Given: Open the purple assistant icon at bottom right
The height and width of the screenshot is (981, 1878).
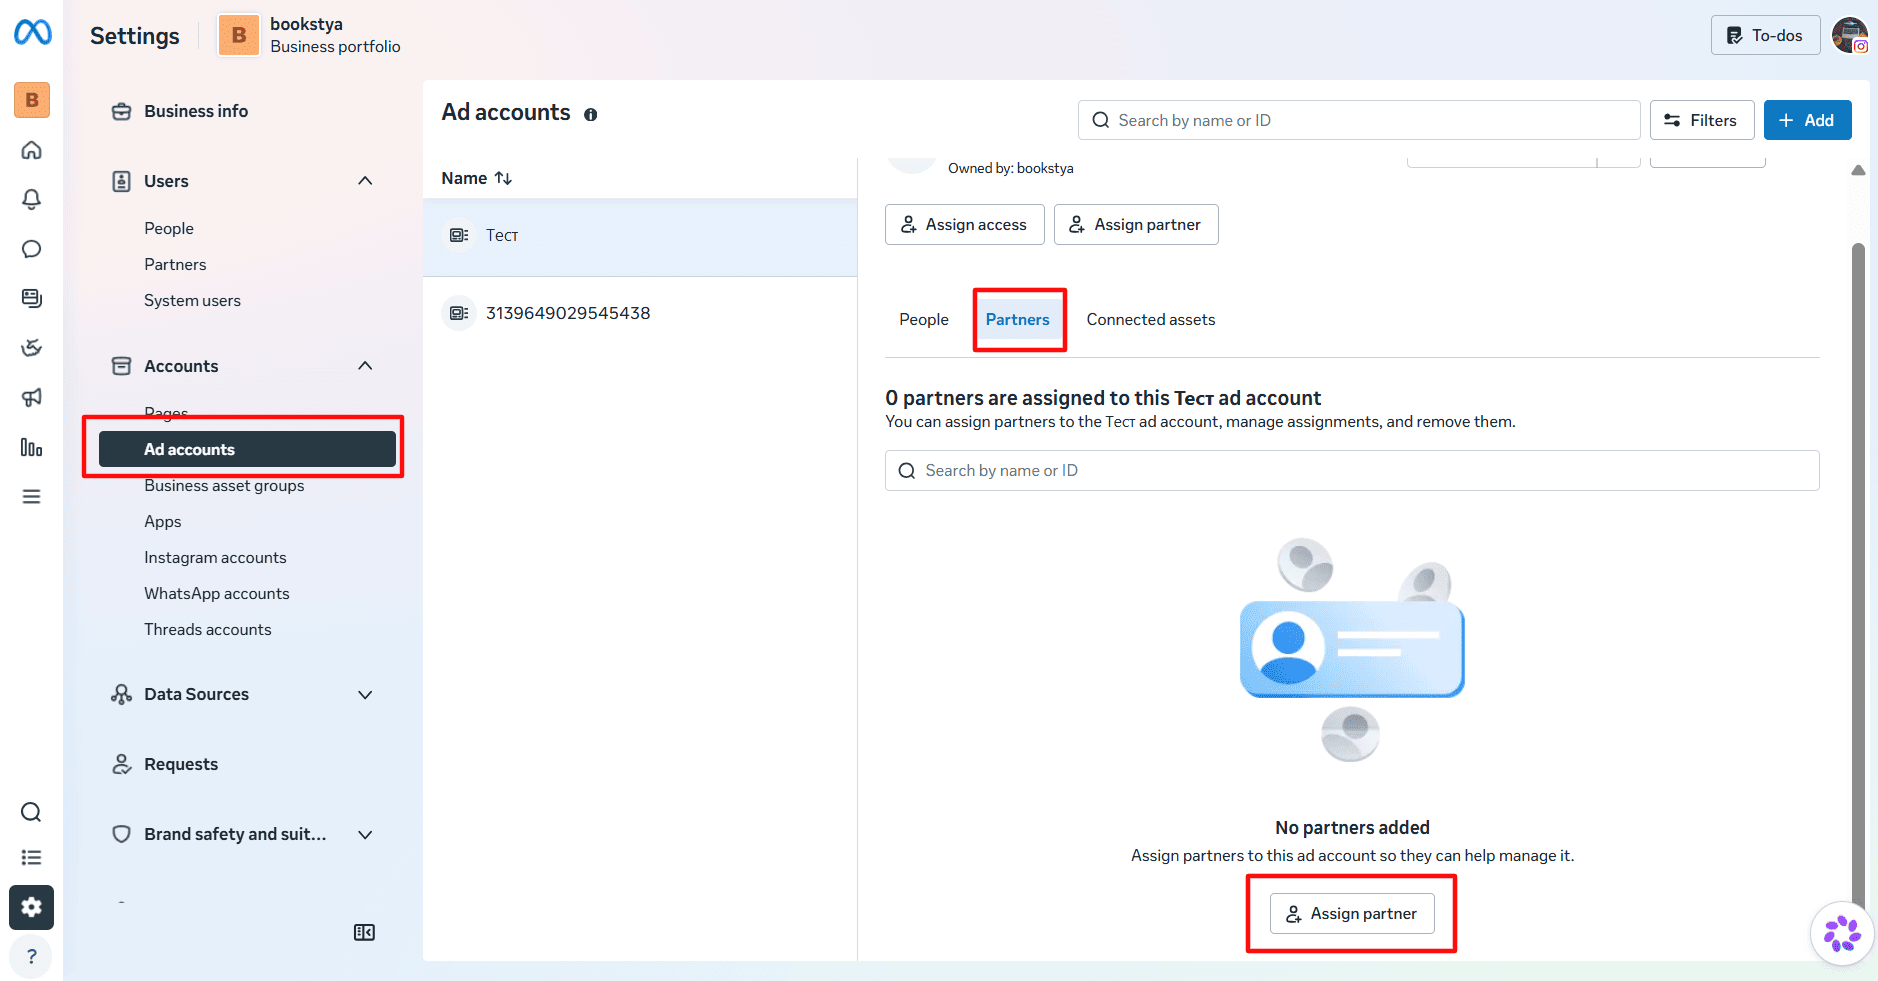Looking at the screenshot, I should (1842, 934).
